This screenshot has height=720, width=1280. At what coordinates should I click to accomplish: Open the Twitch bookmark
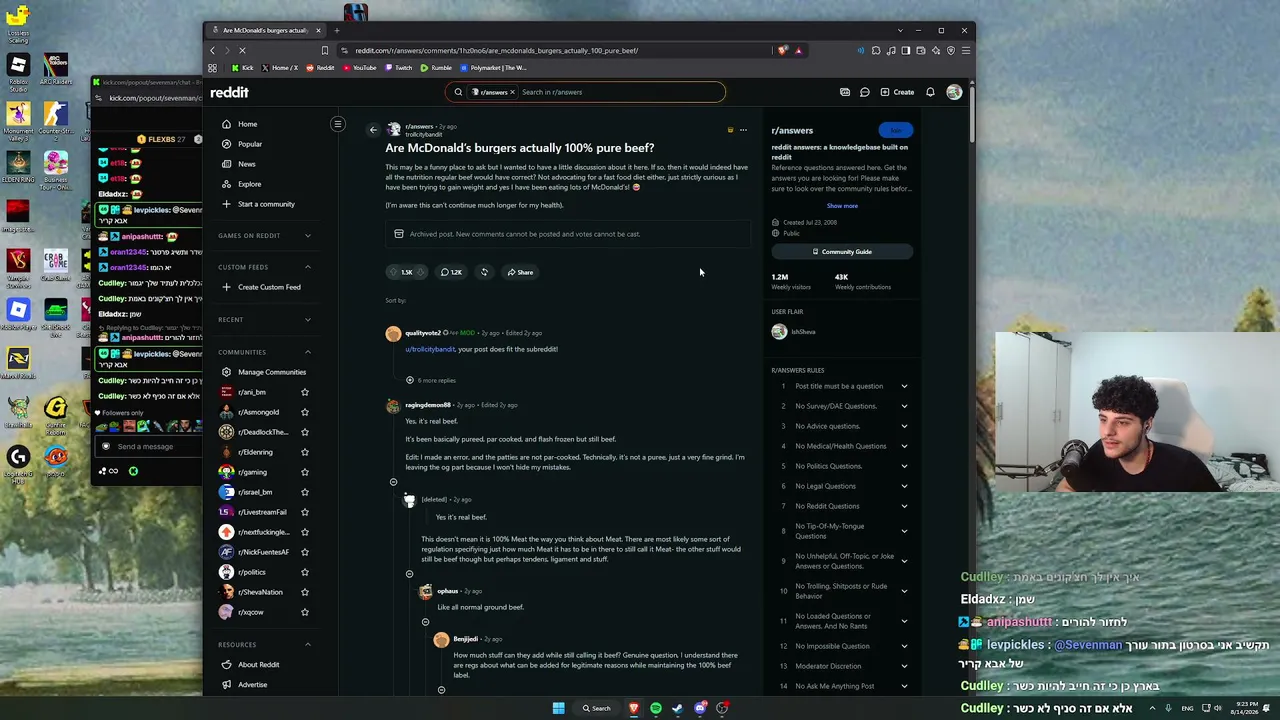click(399, 68)
